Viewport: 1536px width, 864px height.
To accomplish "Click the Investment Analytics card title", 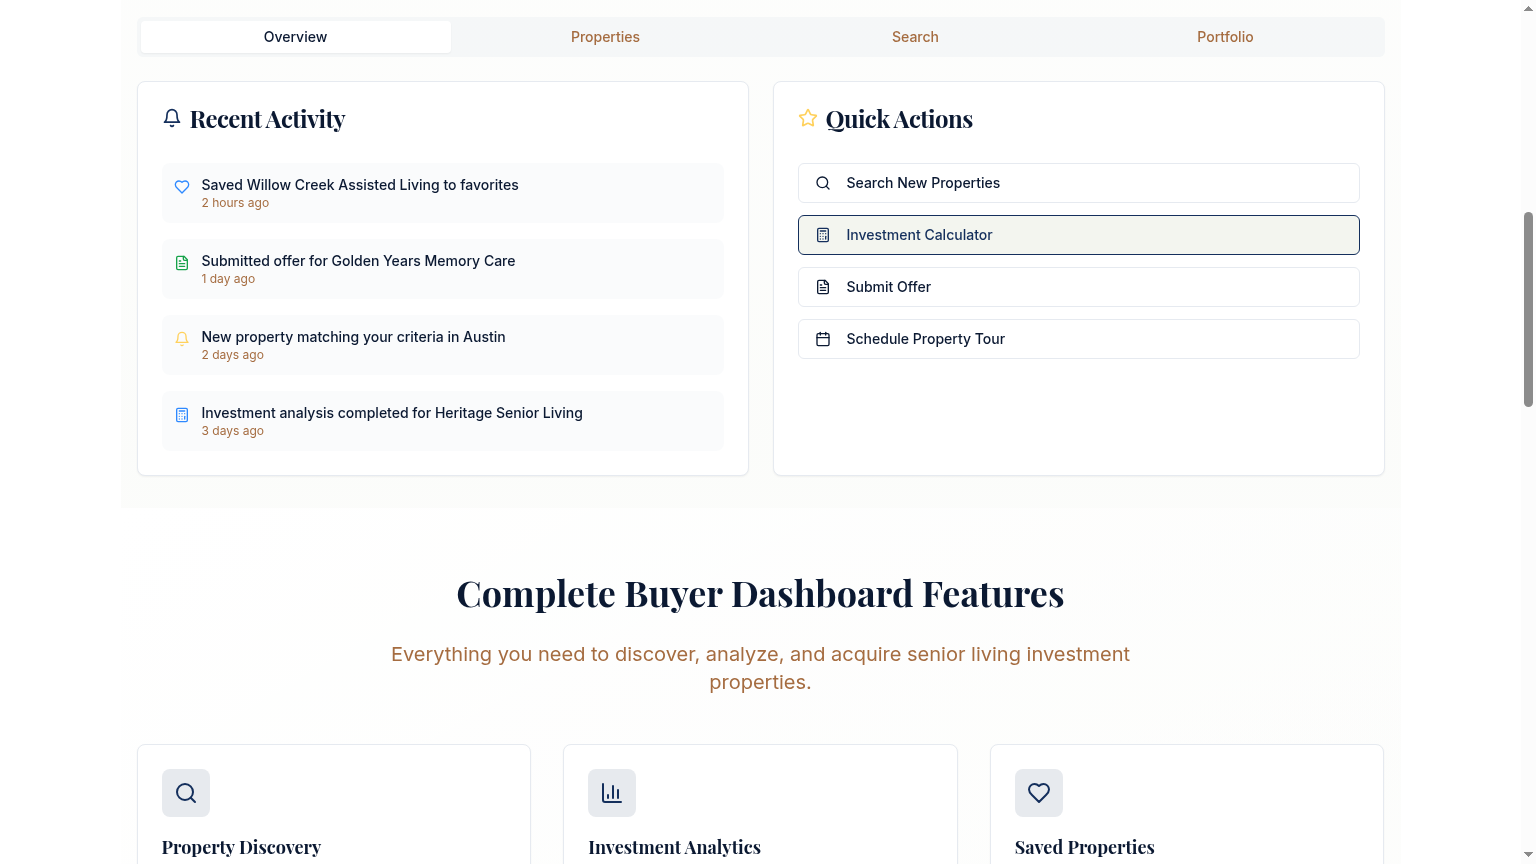I will click(674, 847).
